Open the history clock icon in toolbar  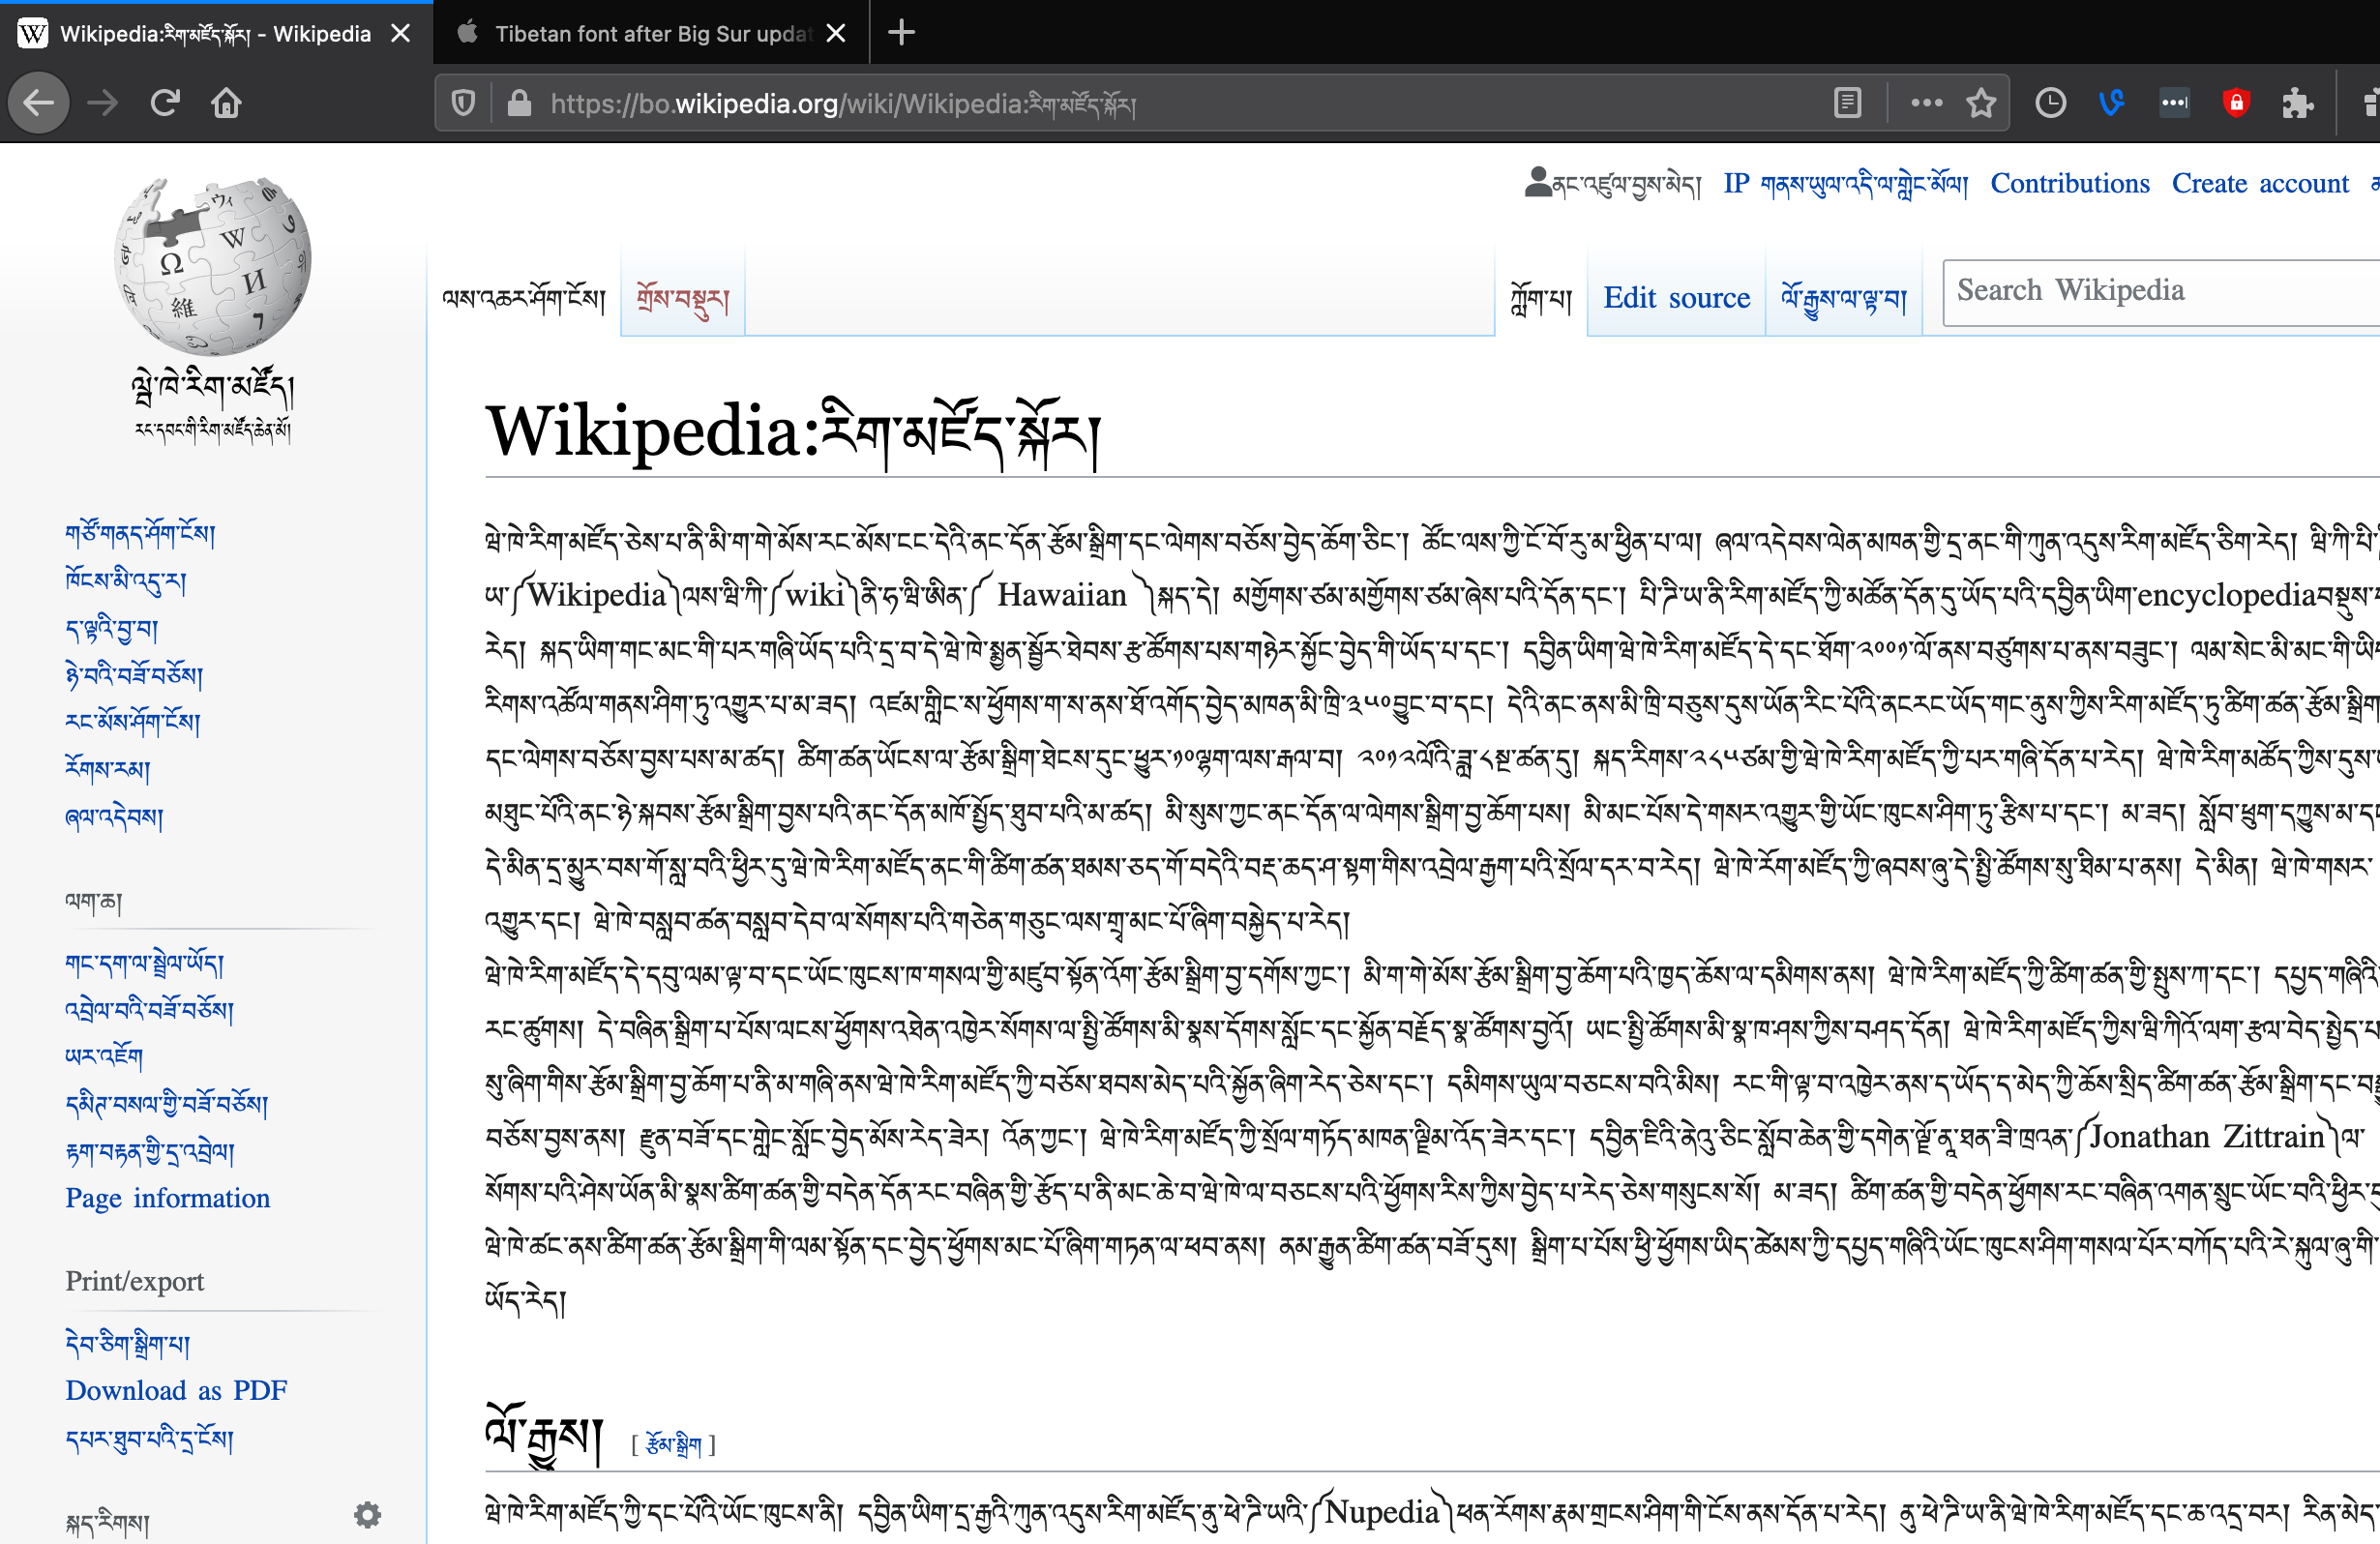pyautogui.click(x=2050, y=102)
